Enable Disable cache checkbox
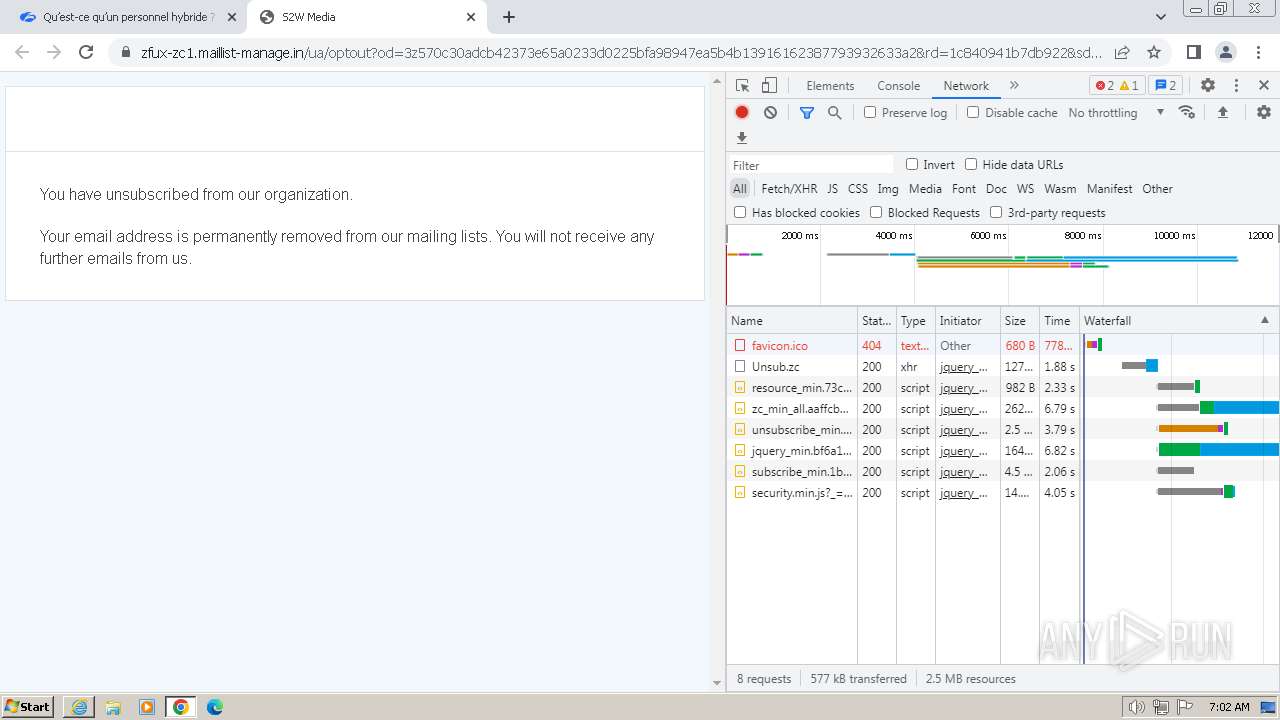Image resolution: width=1280 pixels, height=720 pixels. [973, 112]
